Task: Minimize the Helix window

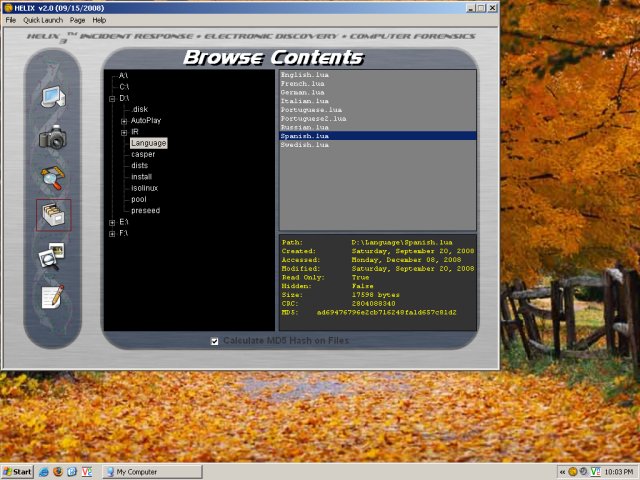Action: tap(471, 8)
